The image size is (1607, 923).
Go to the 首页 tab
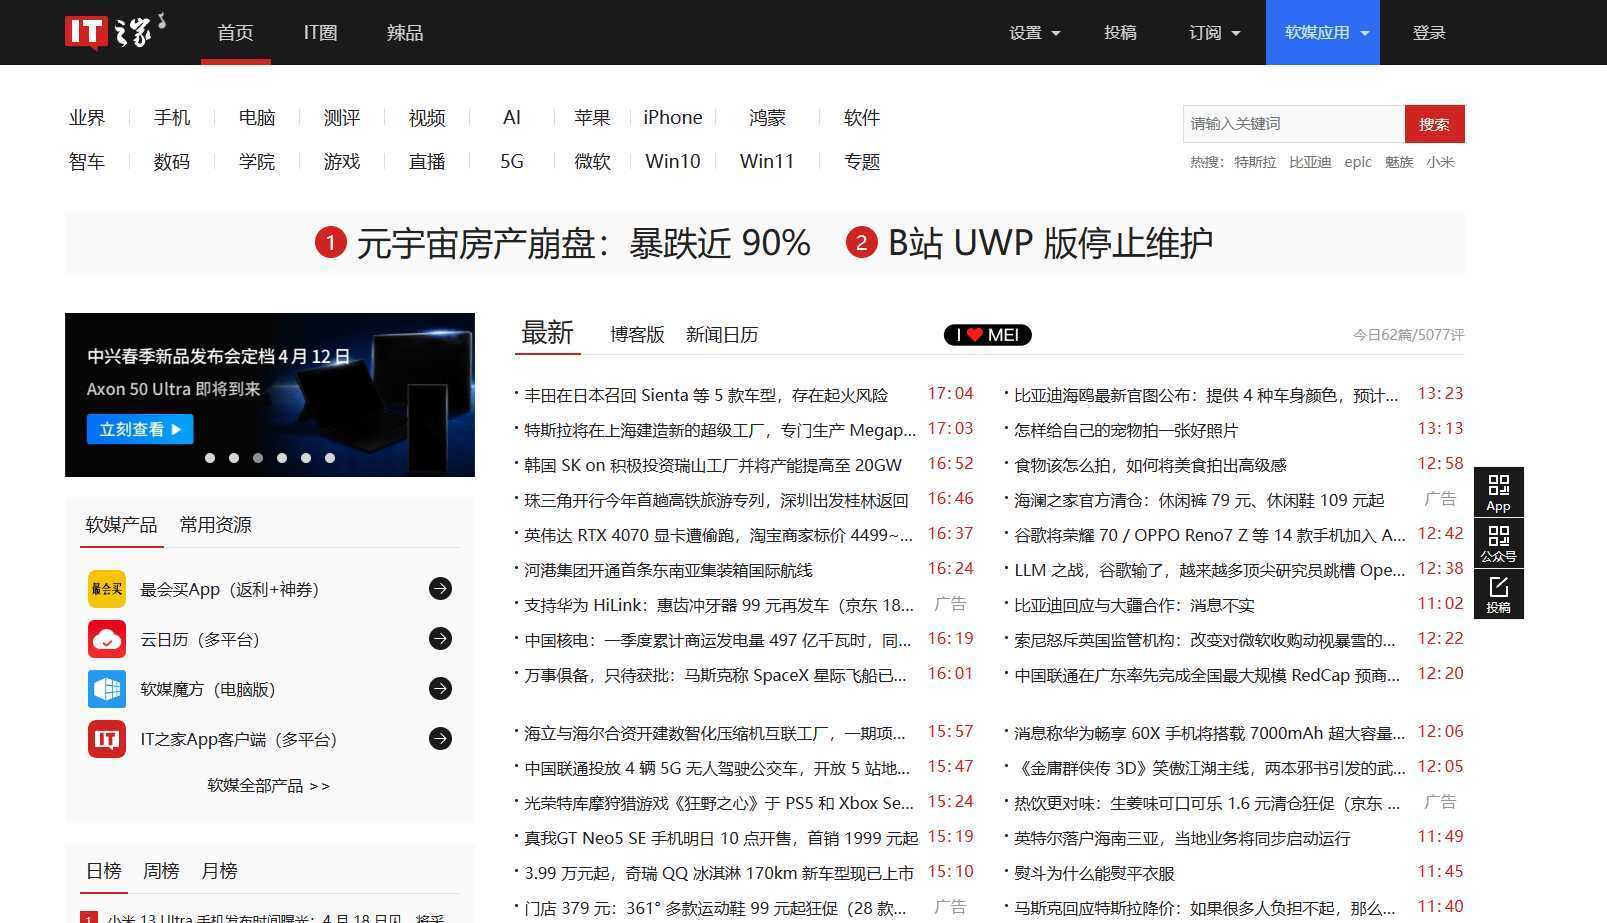point(236,32)
